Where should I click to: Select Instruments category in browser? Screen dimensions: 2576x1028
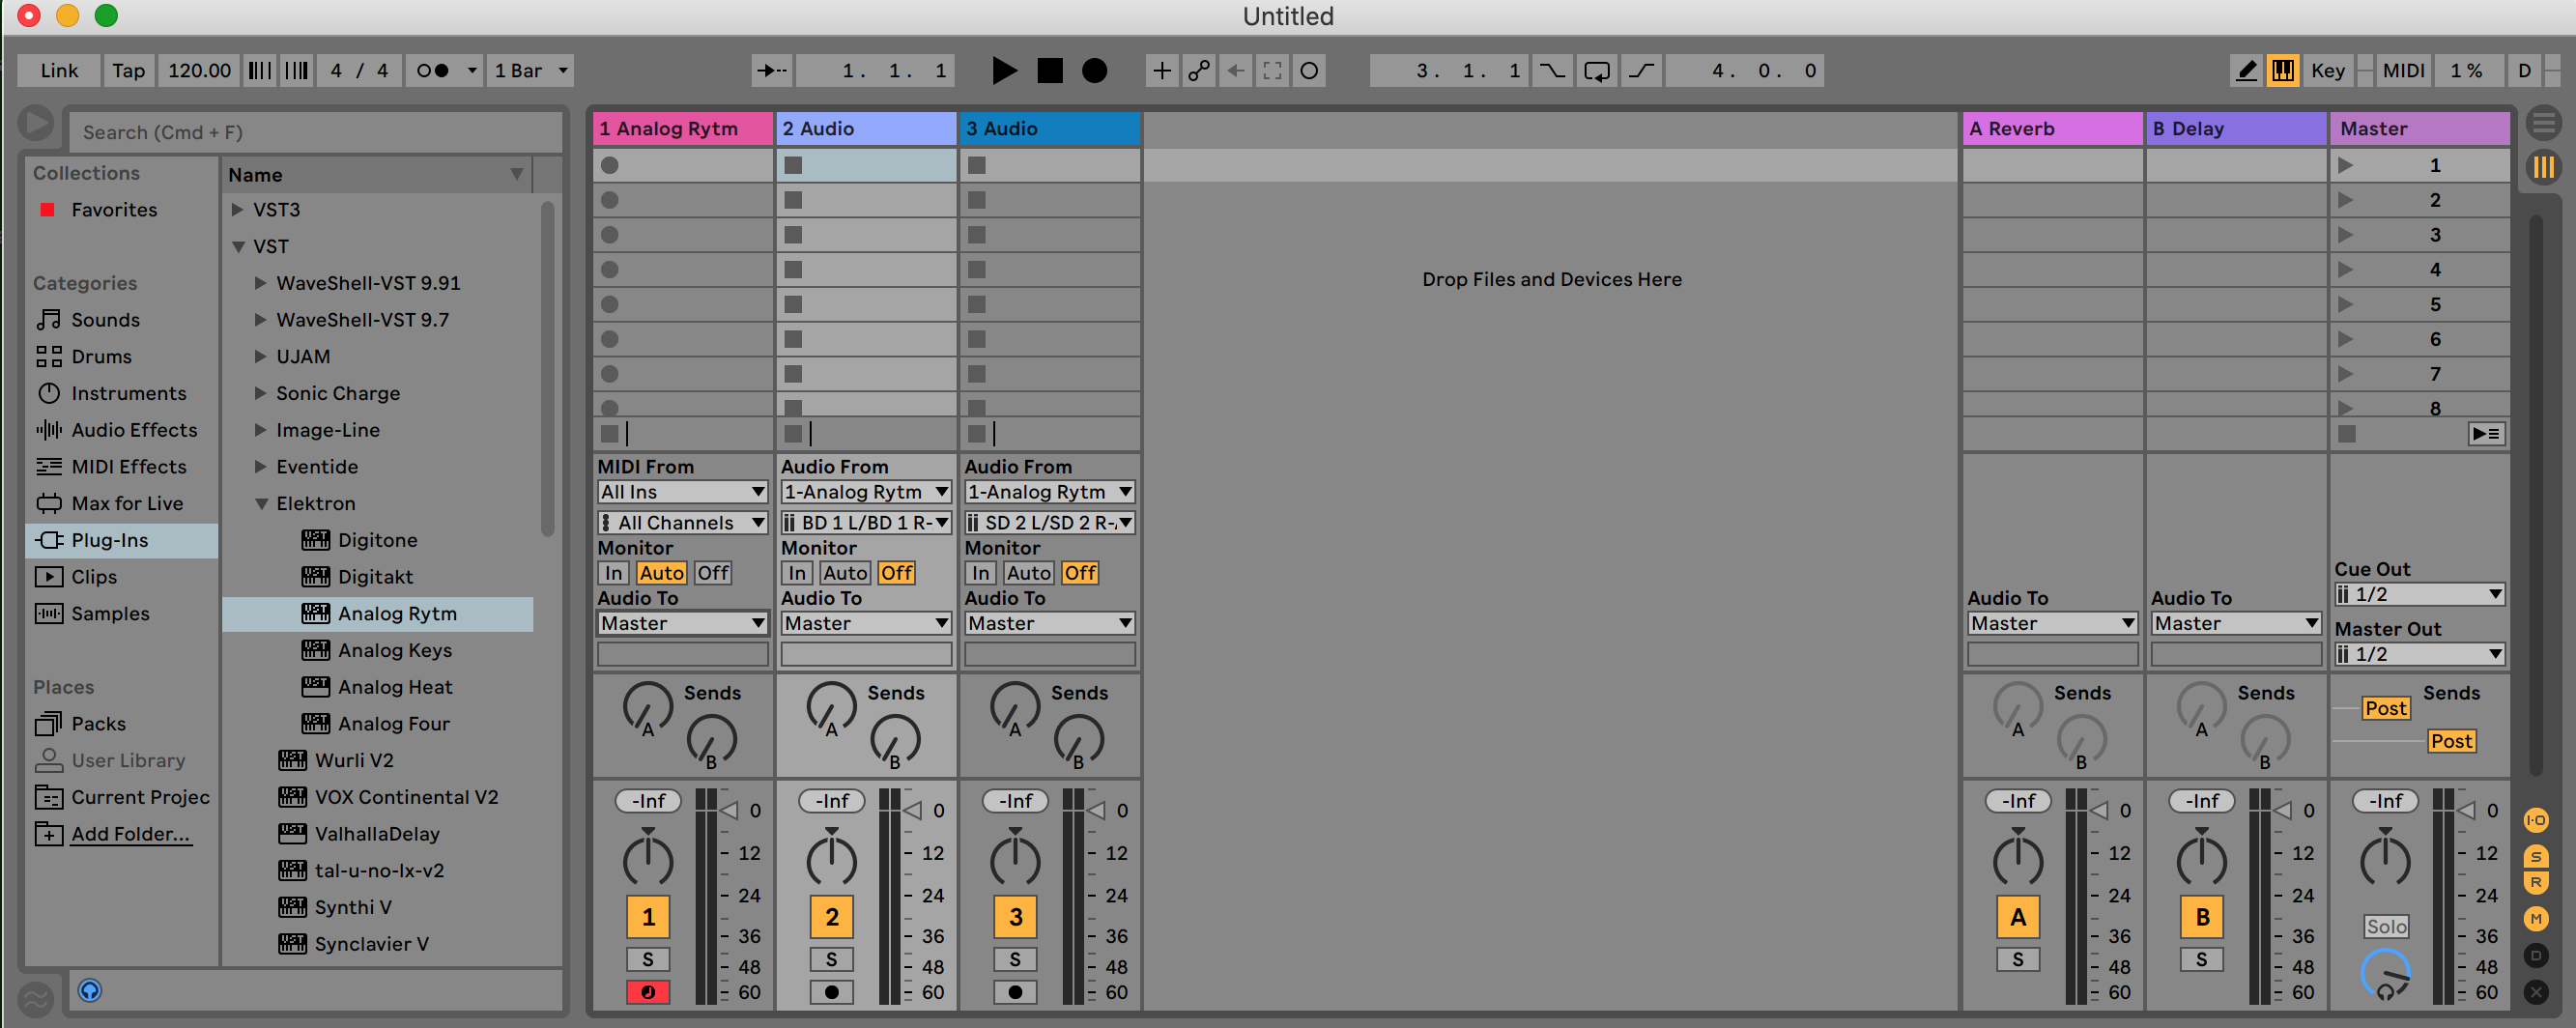[x=128, y=394]
